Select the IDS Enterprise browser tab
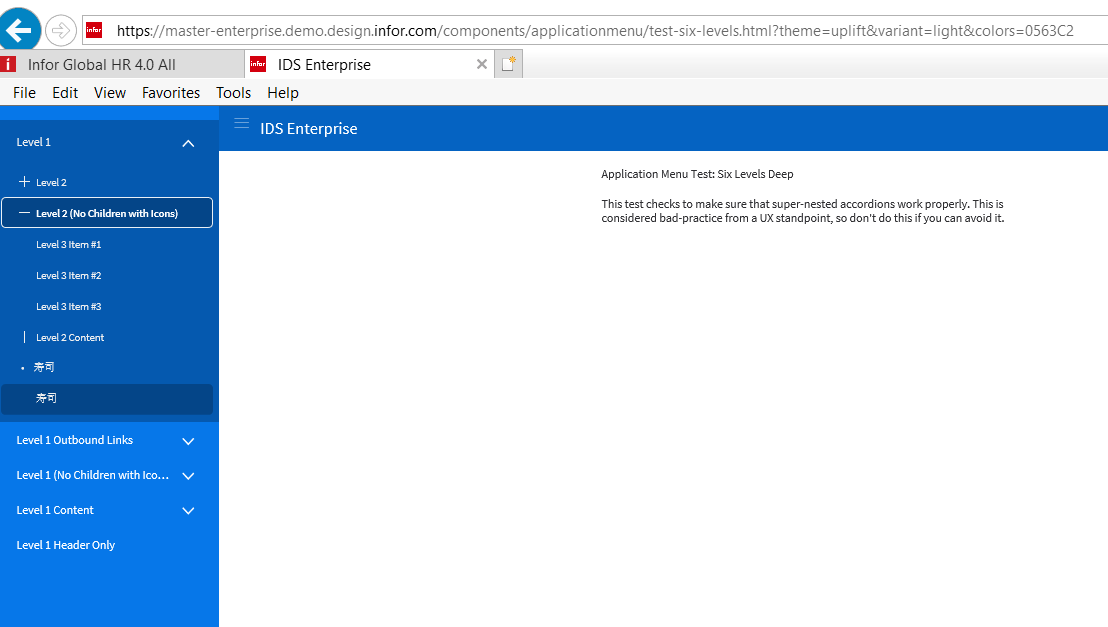The width and height of the screenshot is (1108, 627). pos(369,64)
